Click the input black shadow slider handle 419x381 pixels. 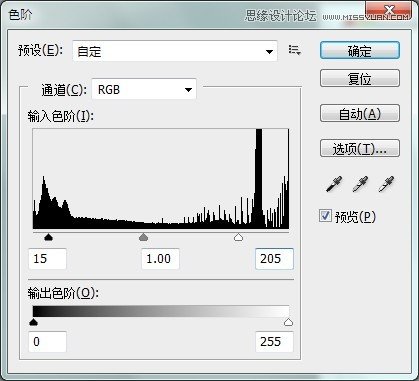click(x=49, y=237)
